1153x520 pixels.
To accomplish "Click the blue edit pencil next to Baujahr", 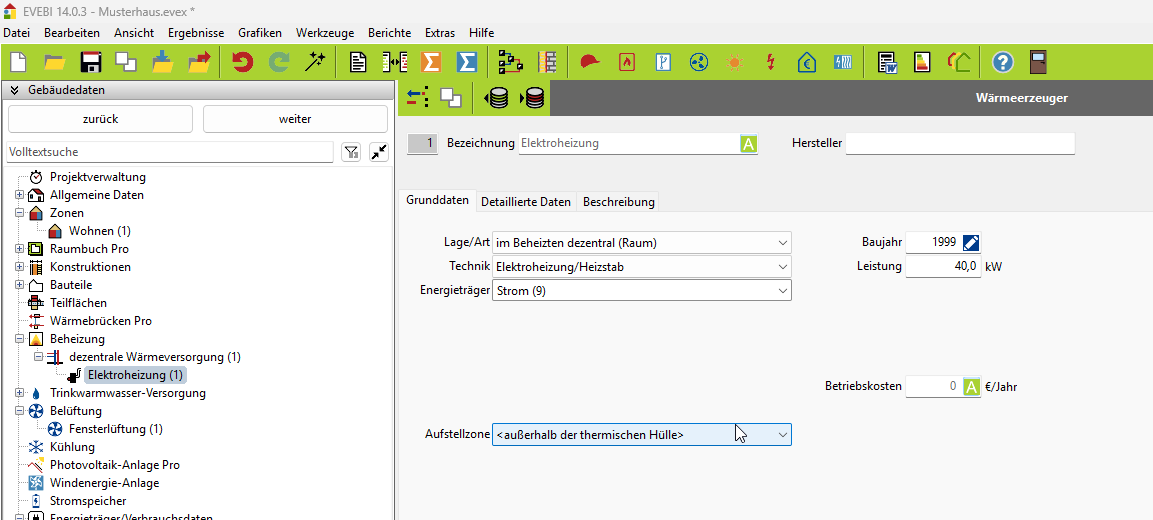I will coord(971,243).
